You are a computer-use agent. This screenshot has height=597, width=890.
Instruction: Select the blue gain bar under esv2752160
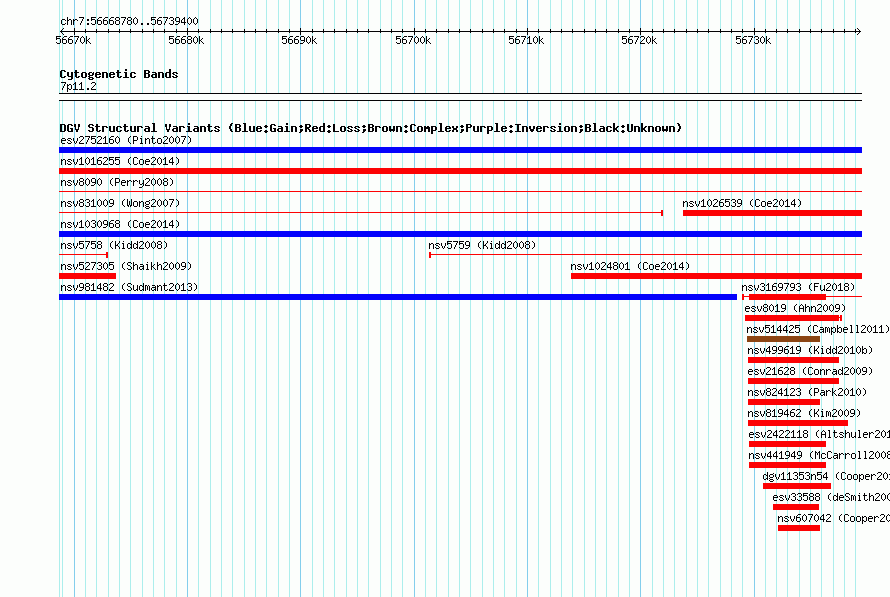[x=460, y=150]
